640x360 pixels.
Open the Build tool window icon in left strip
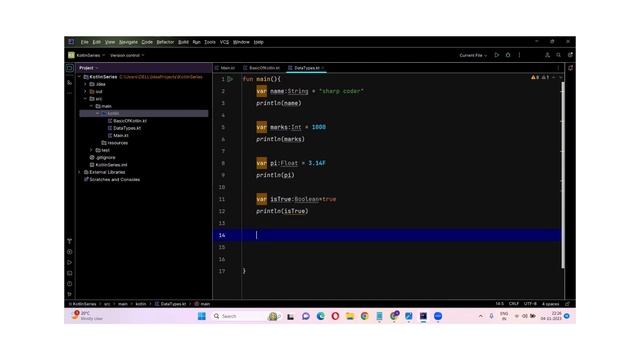70,242
